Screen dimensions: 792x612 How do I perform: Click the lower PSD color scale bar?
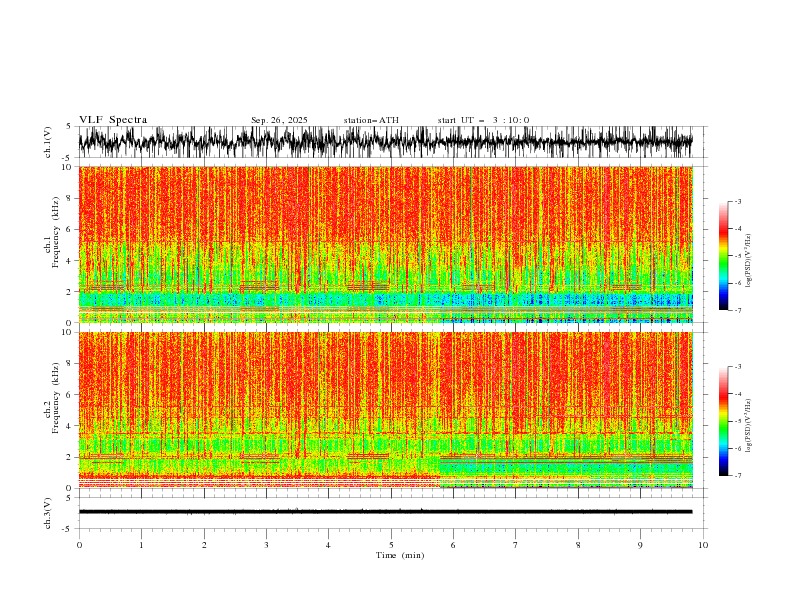coord(723,421)
